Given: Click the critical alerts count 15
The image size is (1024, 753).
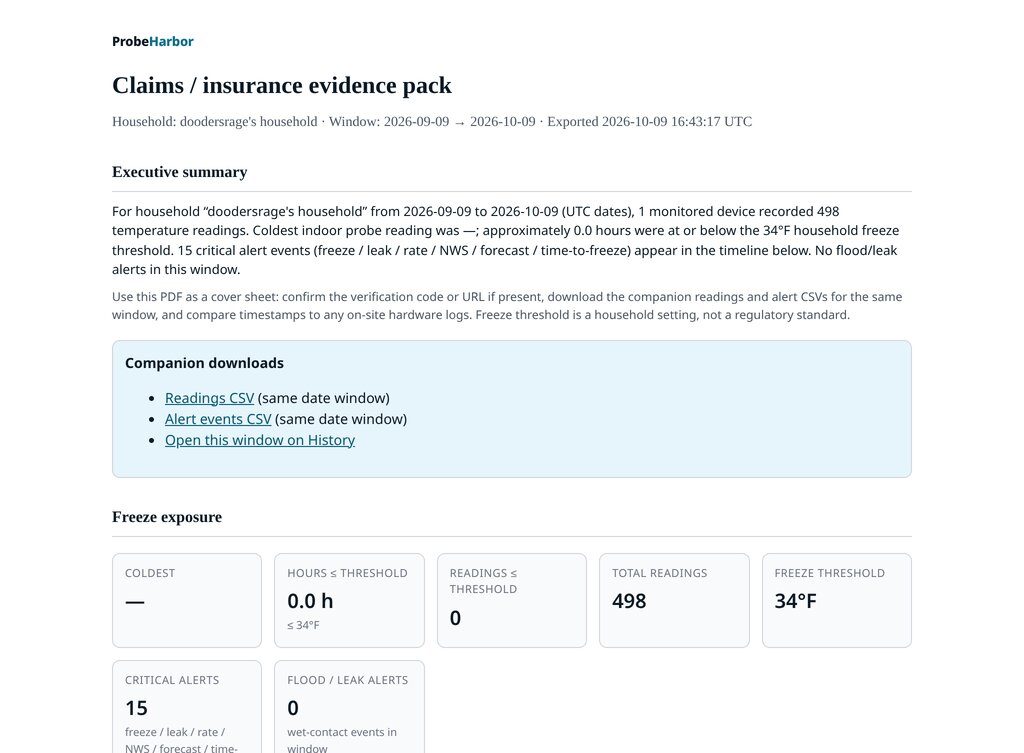Looking at the screenshot, I should [136, 708].
